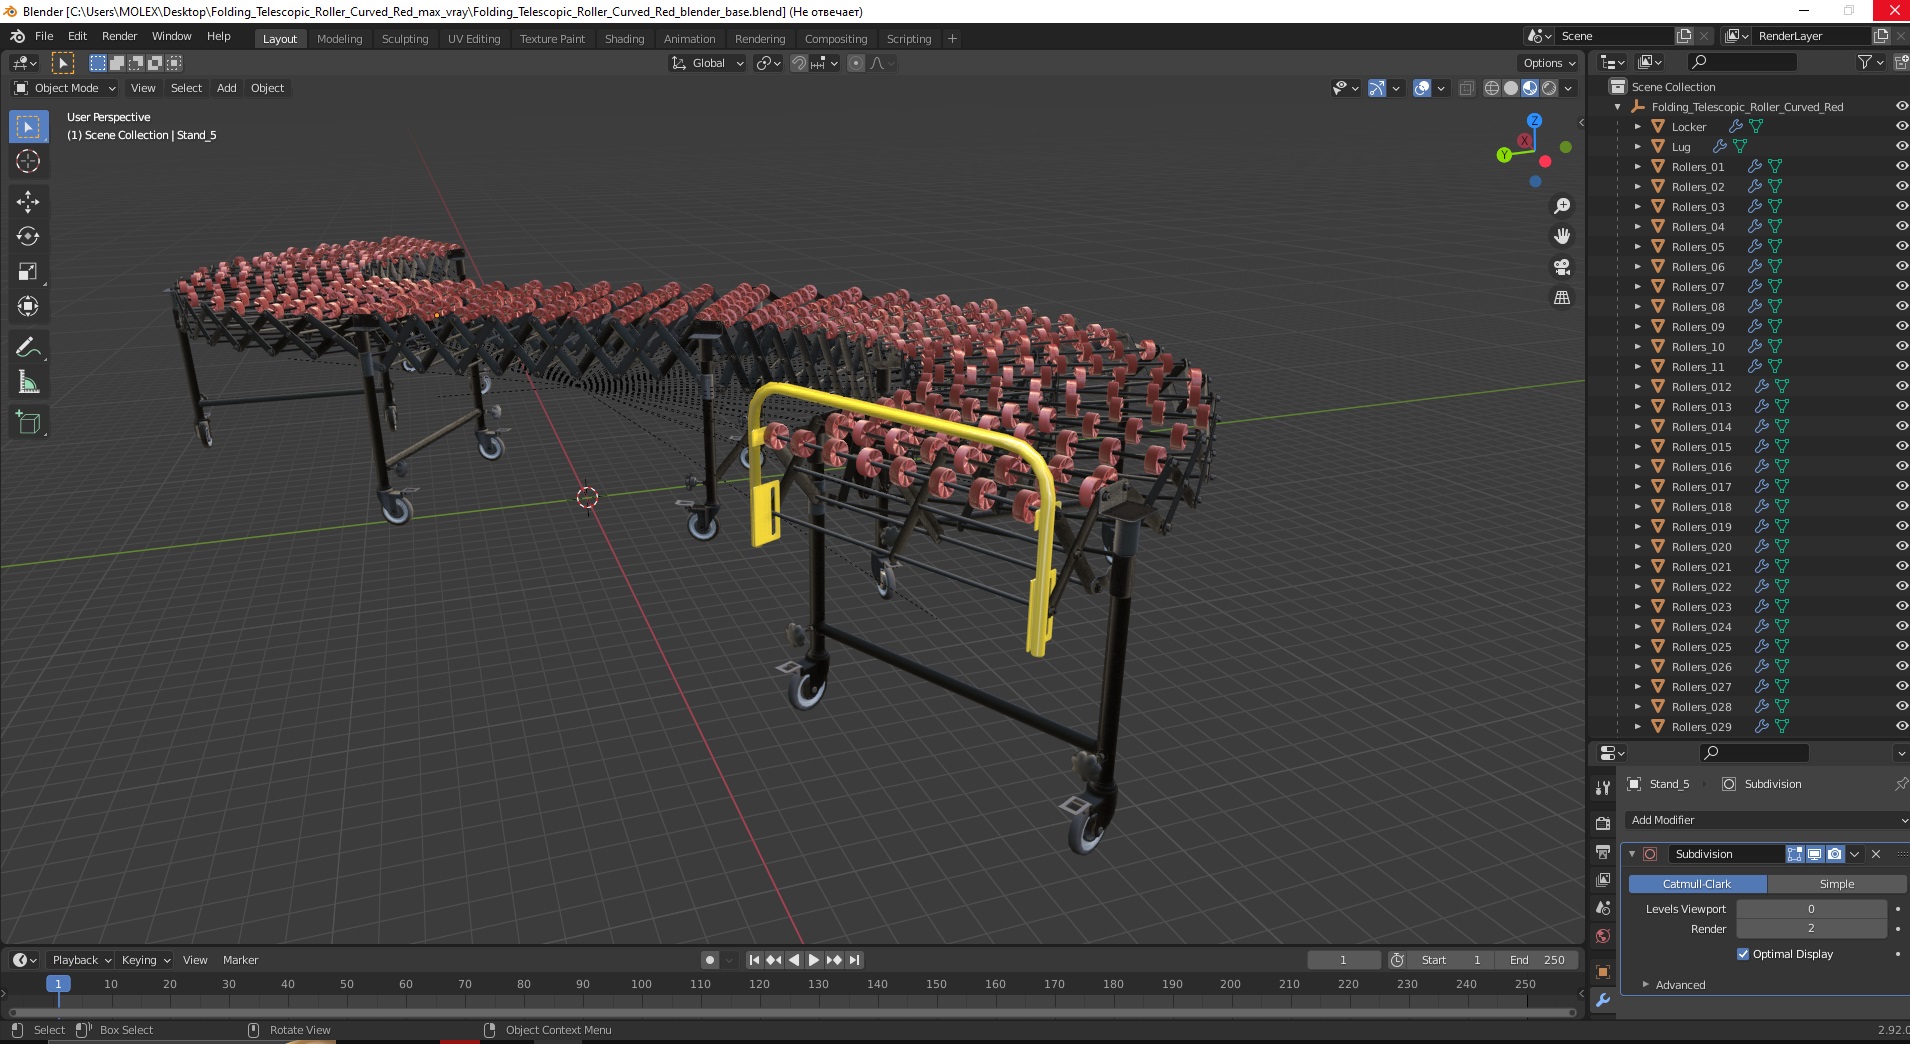Activate the Select Box tool
The image size is (1910, 1044).
pos(28,127)
